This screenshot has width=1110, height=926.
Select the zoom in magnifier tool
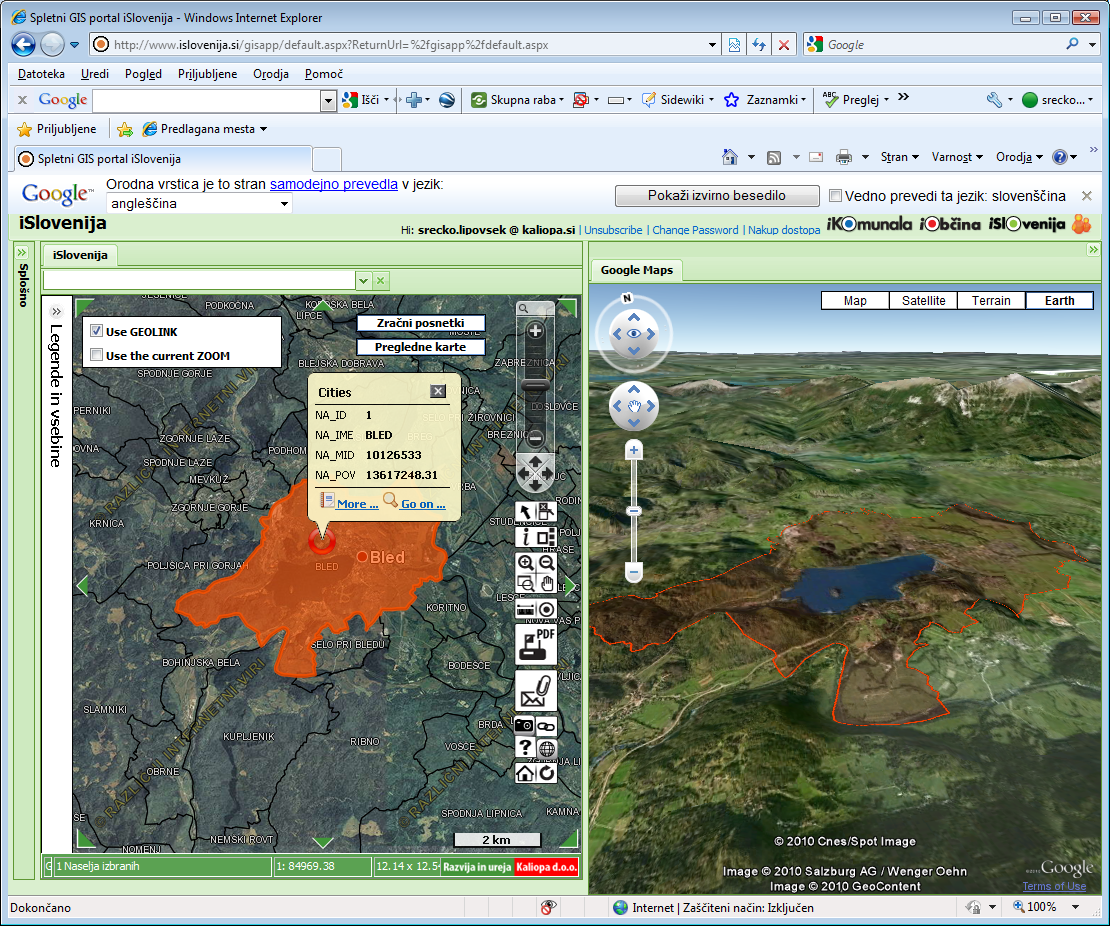point(525,563)
